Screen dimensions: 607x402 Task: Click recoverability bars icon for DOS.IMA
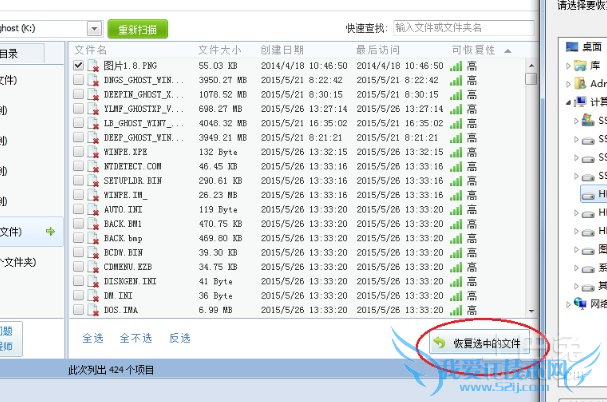point(456,310)
